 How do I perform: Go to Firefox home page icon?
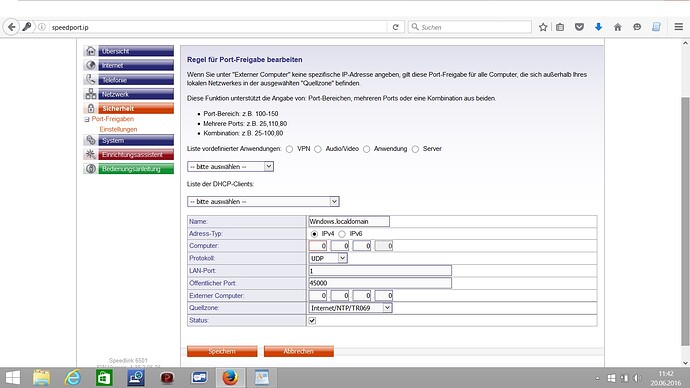(x=617, y=27)
